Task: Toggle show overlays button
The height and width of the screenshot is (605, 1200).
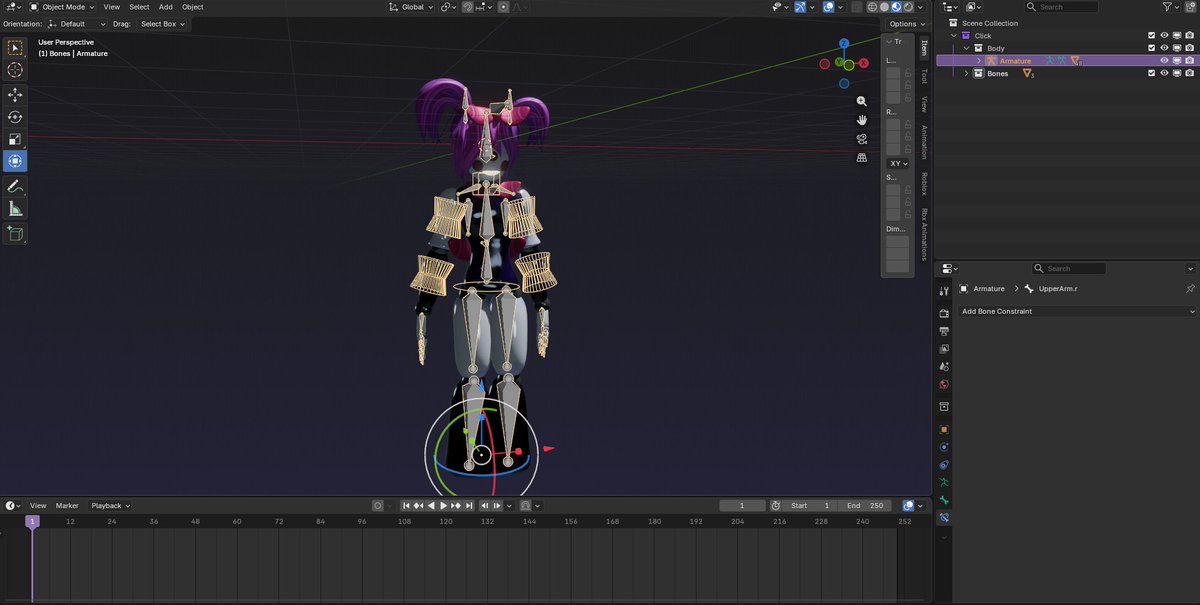Action: tap(829, 7)
